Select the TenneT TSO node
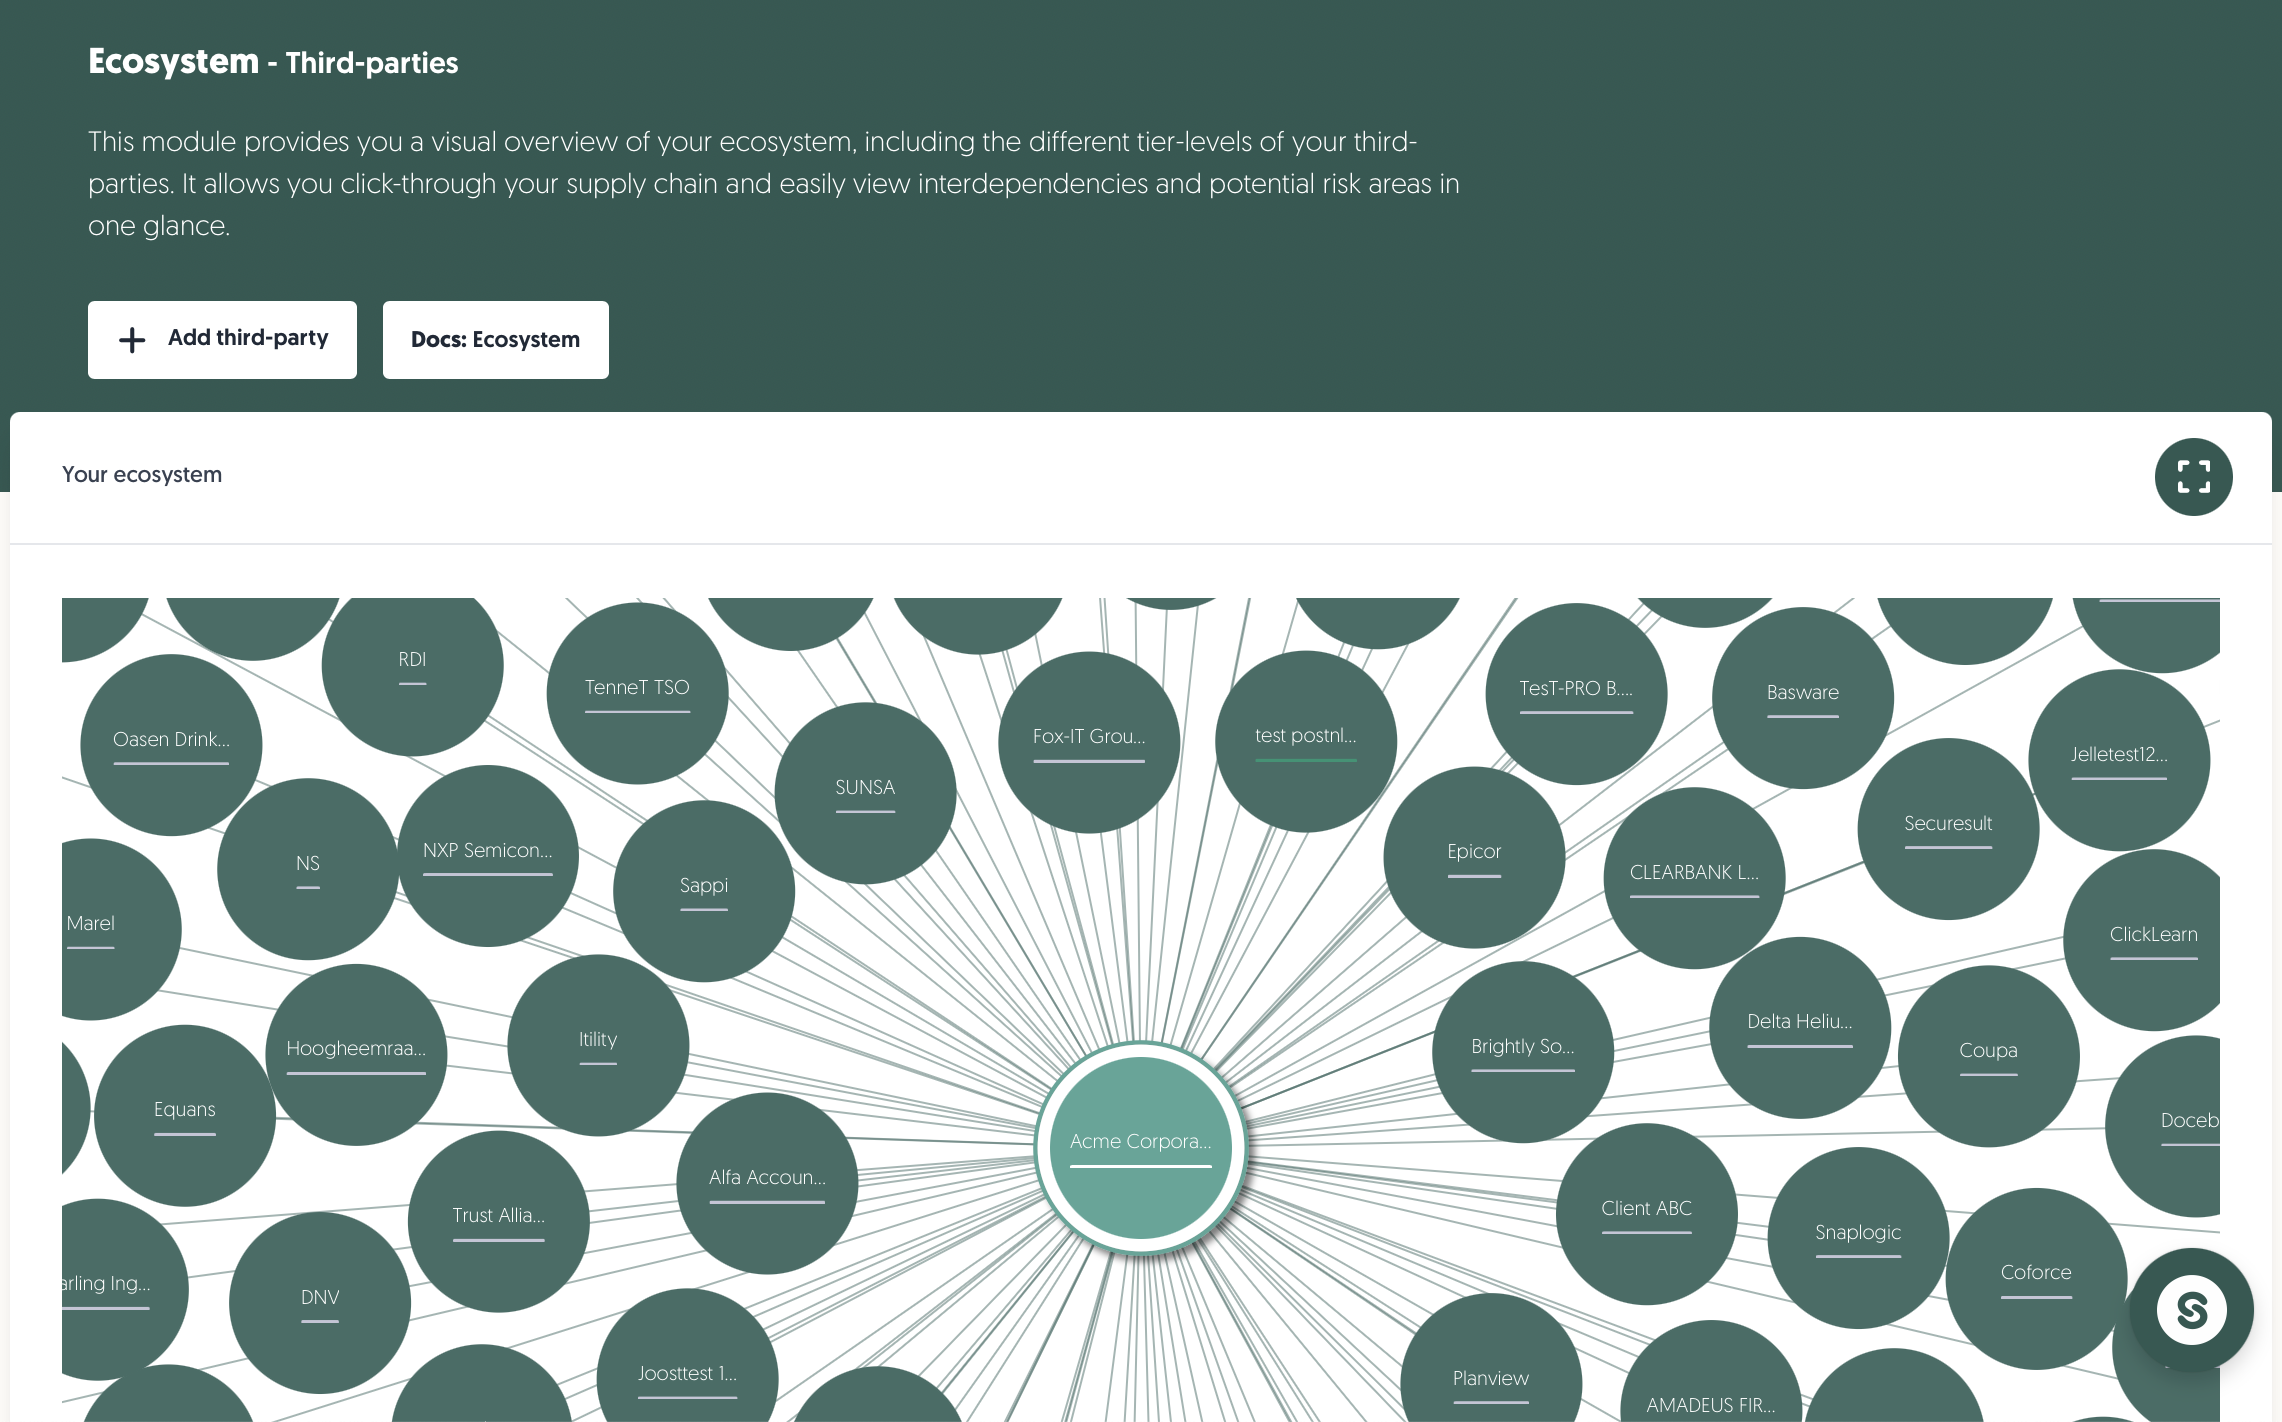Viewport: 2282px width, 1422px height. tap(637, 693)
